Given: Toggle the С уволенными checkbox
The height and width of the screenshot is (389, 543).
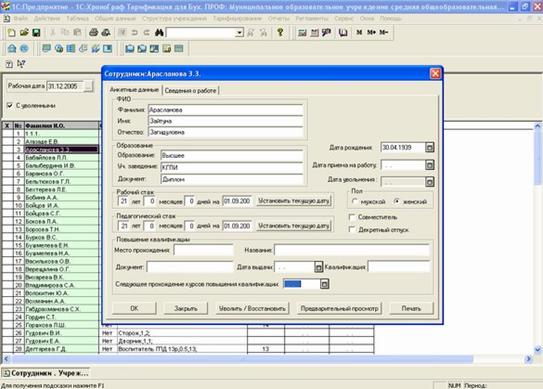Looking at the screenshot, I should click(10, 105).
